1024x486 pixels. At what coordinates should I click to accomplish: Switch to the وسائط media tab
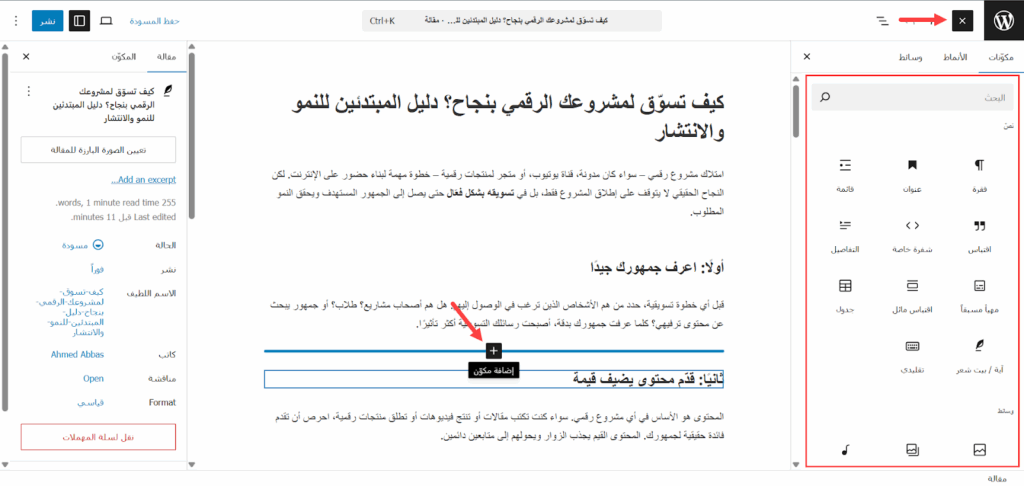[911, 57]
